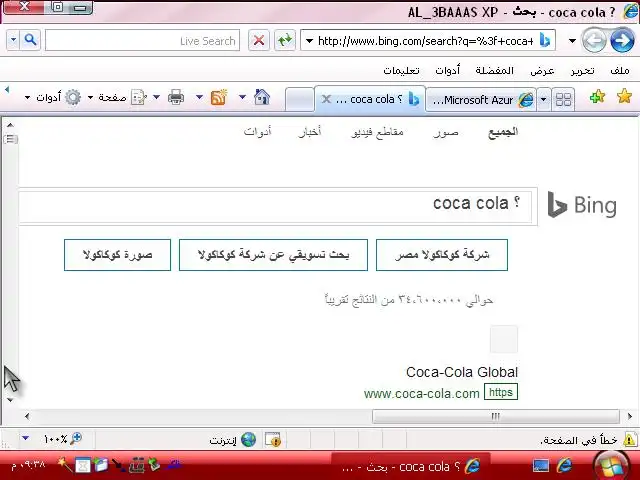
Task: Open the تحرير (Edit) menu
Action: click(x=582, y=70)
